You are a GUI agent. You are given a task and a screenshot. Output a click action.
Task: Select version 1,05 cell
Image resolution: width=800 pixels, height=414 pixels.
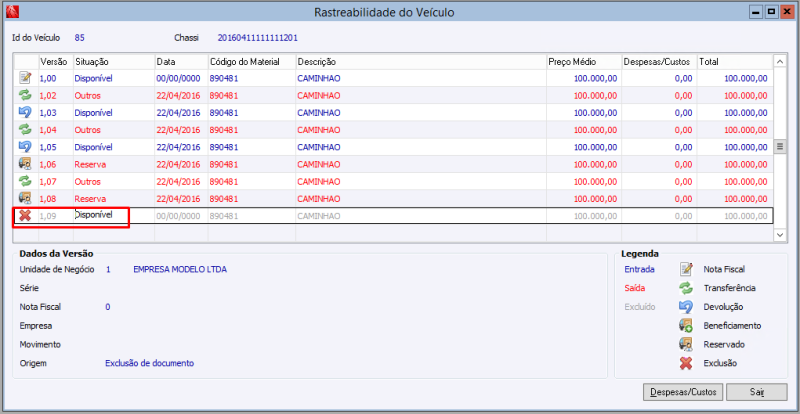tap(56, 147)
